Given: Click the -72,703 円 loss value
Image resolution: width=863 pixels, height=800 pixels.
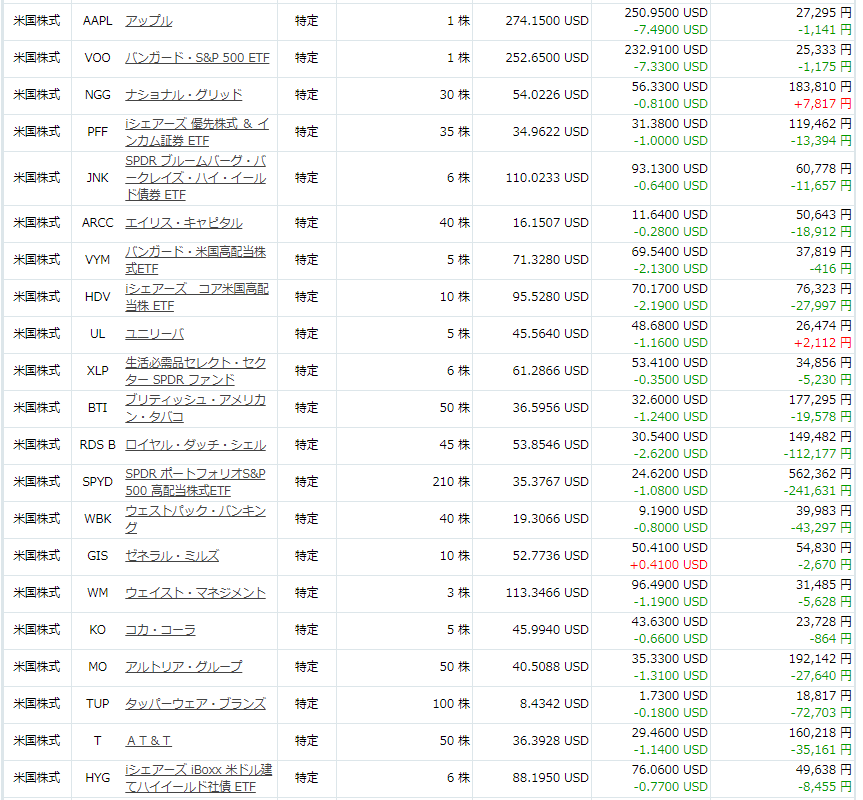Looking at the screenshot, I should point(821,713).
